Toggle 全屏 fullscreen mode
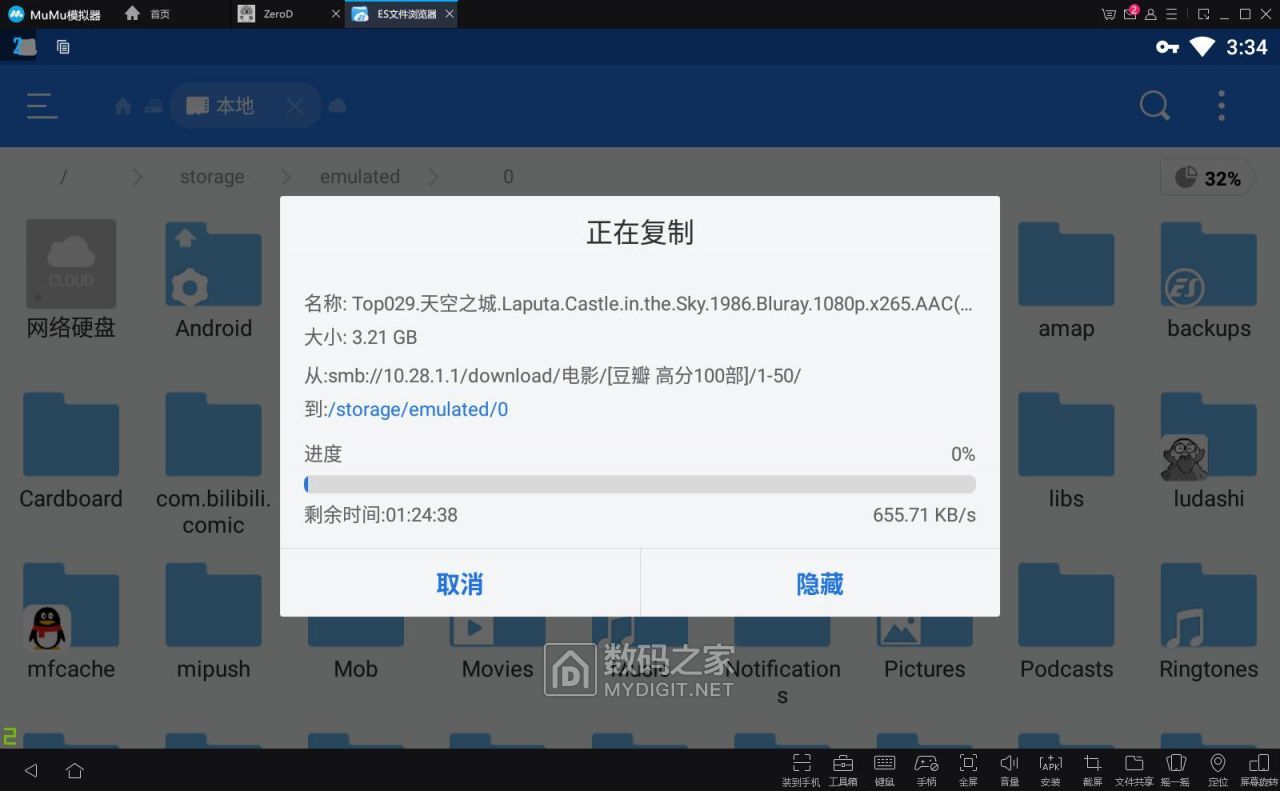 pos(968,769)
